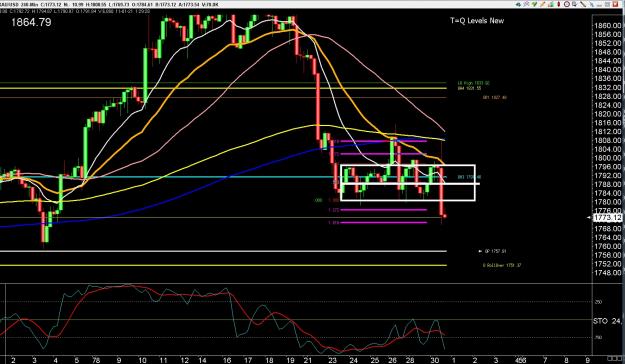Screen dimensions: 625x364
Task: Click date 21 on the time axis
Action: click(x=307, y=360)
